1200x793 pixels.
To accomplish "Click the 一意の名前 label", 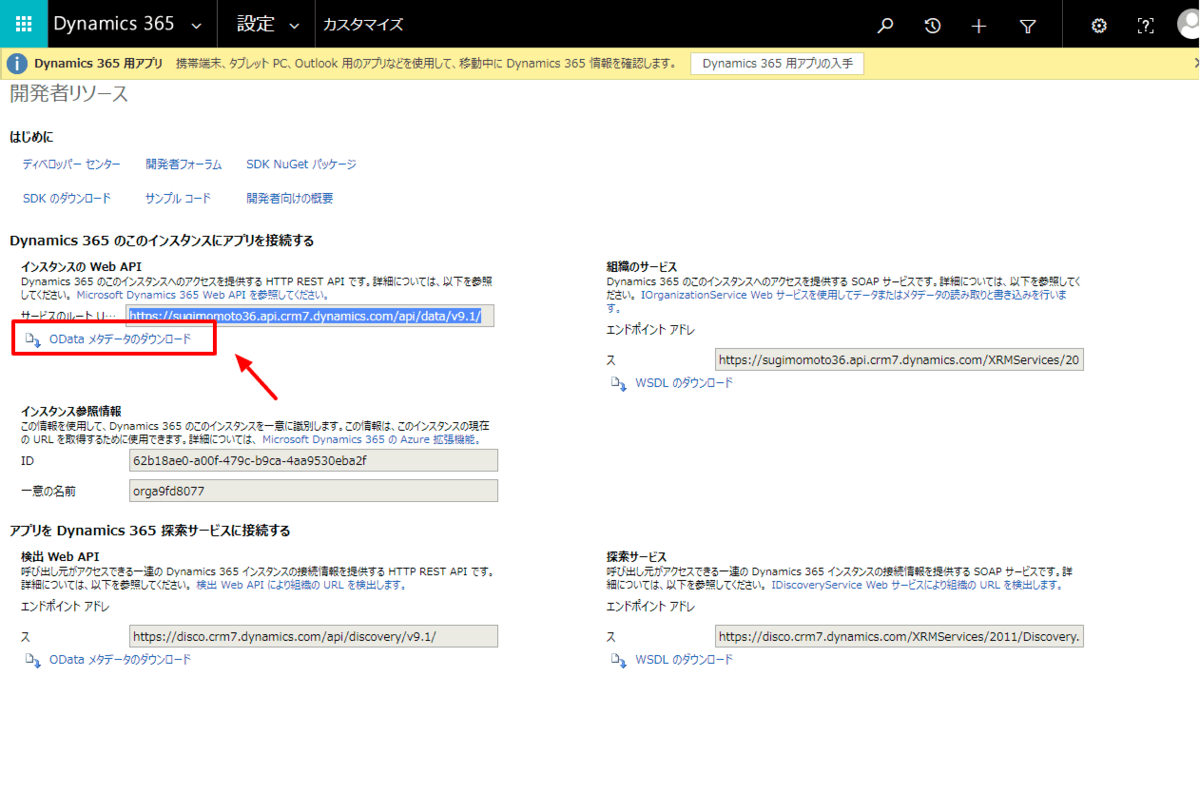I will click(48, 491).
